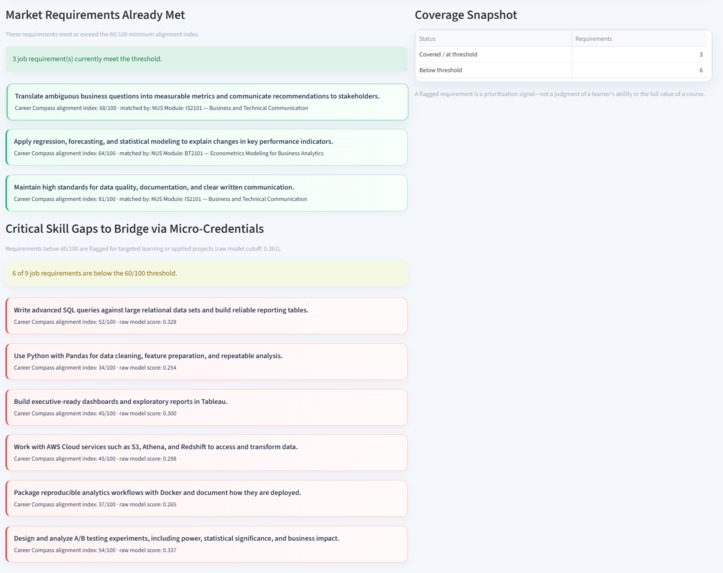Screen dimensions: 723x573
Task: Click the raw model score 0.337 line
Action: click(x=95, y=550)
